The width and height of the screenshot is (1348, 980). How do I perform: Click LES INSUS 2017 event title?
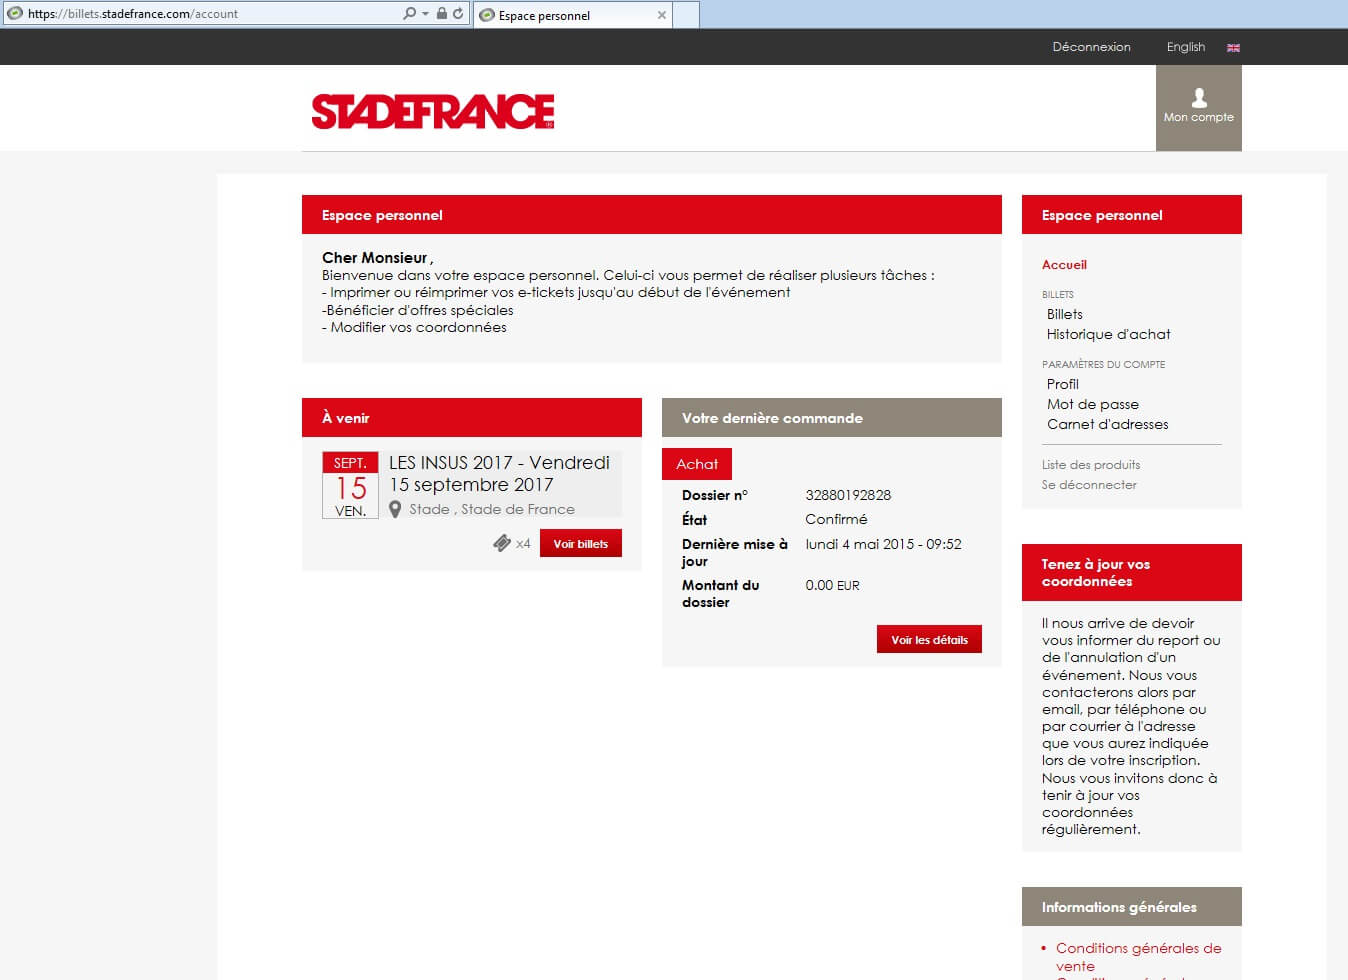click(499, 474)
